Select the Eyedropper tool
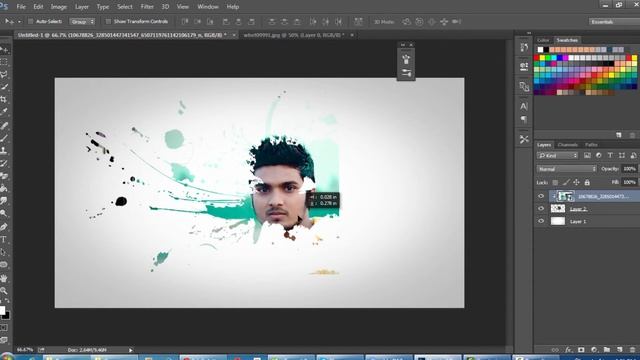The width and height of the screenshot is (640, 360). [4, 111]
